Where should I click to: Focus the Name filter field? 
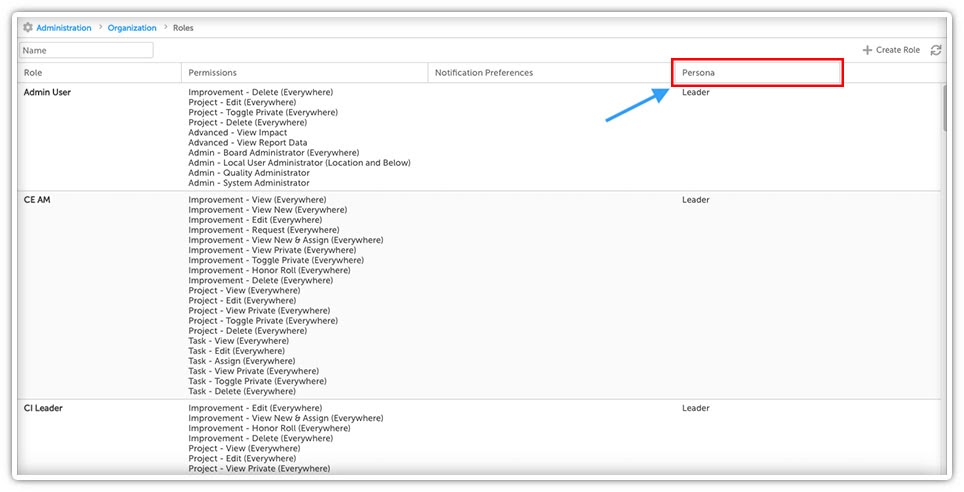pos(87,50)
